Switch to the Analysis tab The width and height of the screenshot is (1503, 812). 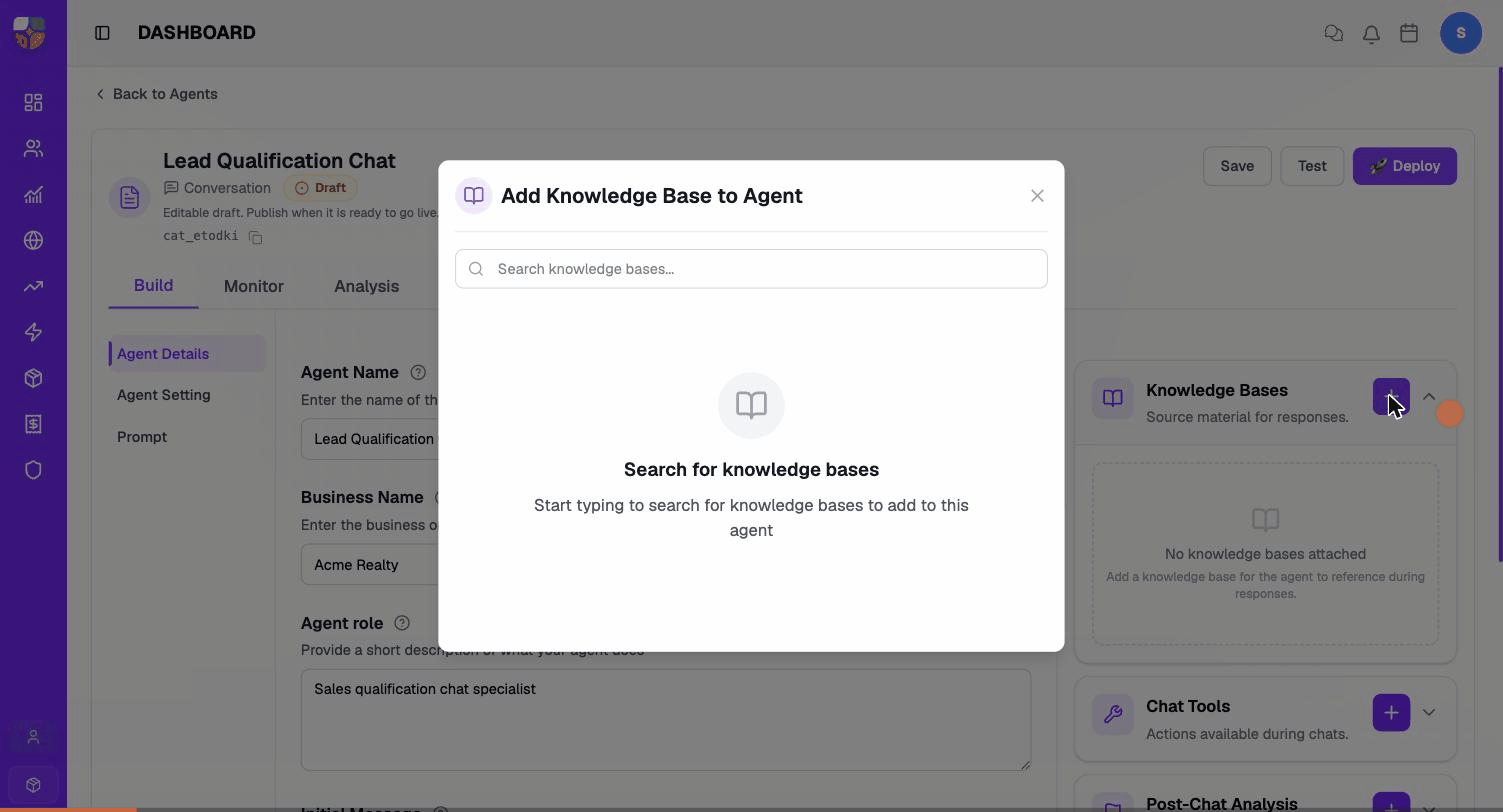click(x=366, y=286)
